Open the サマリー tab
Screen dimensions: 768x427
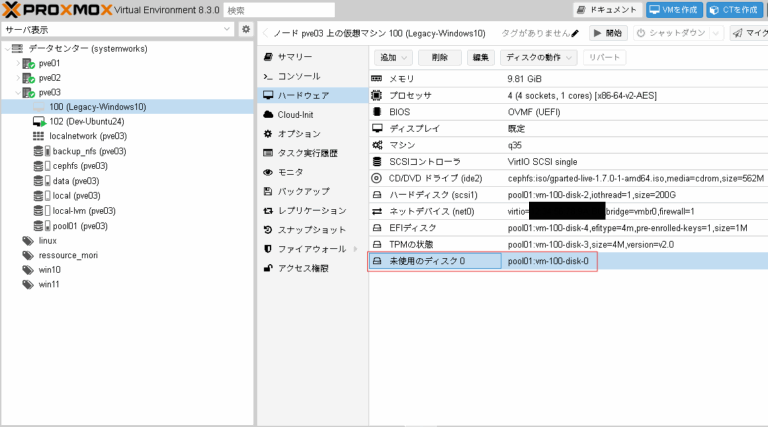312,57
